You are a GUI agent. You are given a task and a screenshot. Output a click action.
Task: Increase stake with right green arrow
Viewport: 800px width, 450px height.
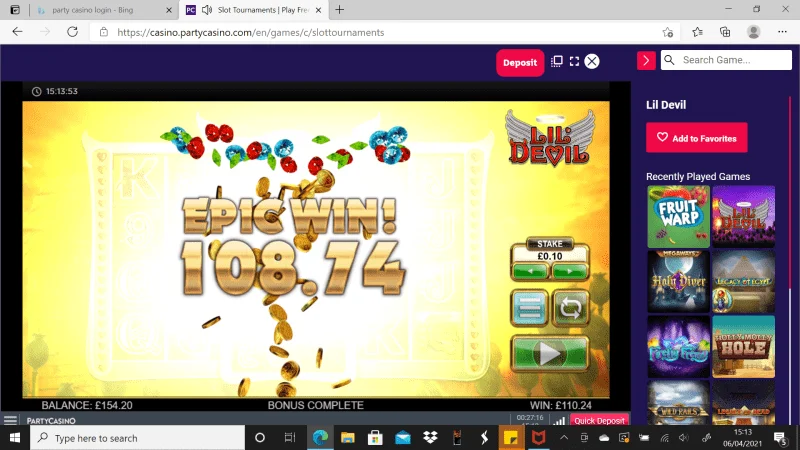[569, 271]
